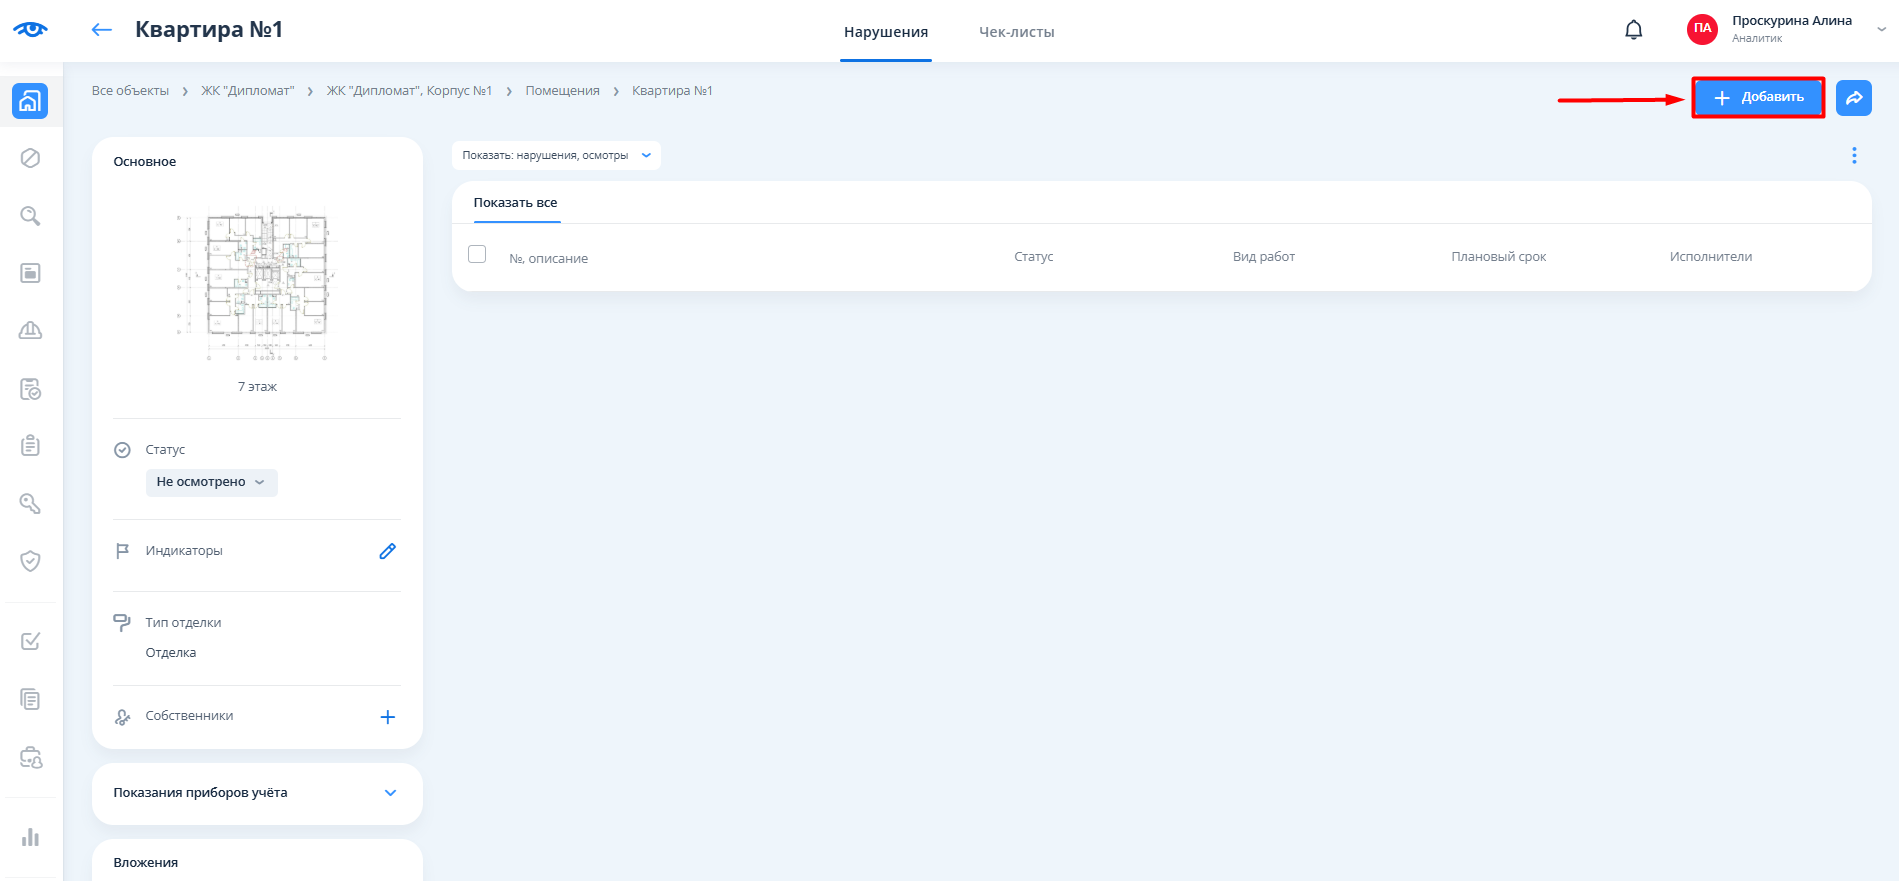
Task: Tick the select-all checkbox in table header
Action: point(477,255)
